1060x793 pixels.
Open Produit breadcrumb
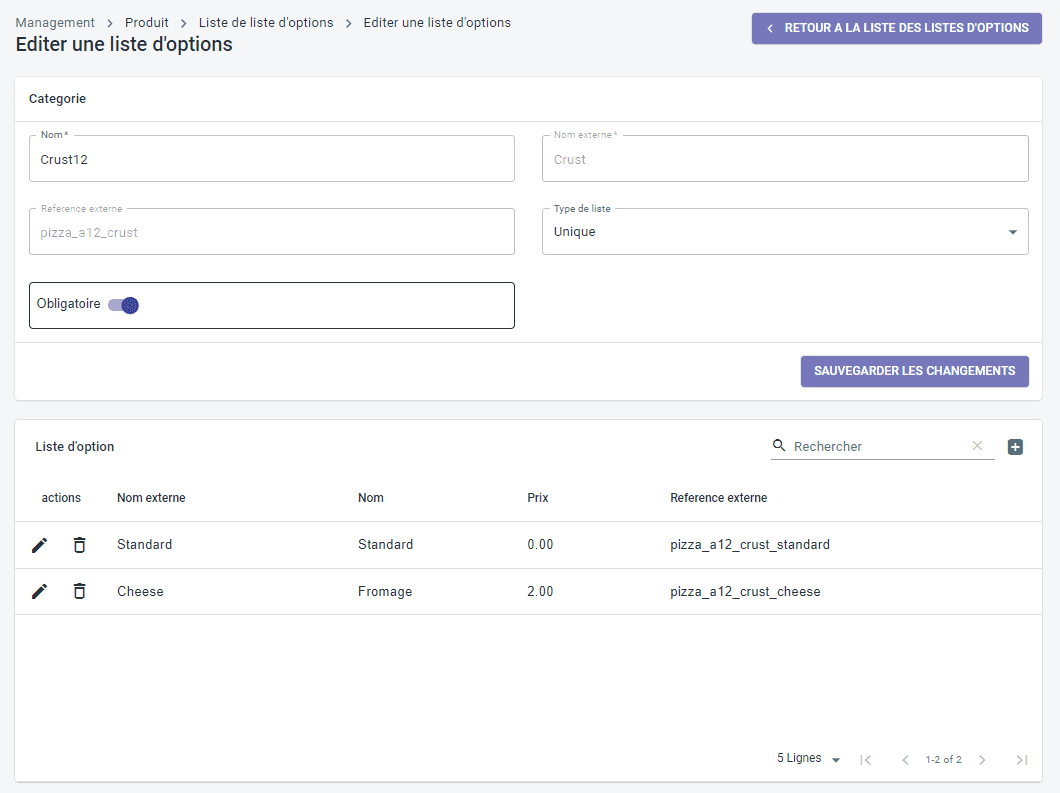[x=147, y=22]
